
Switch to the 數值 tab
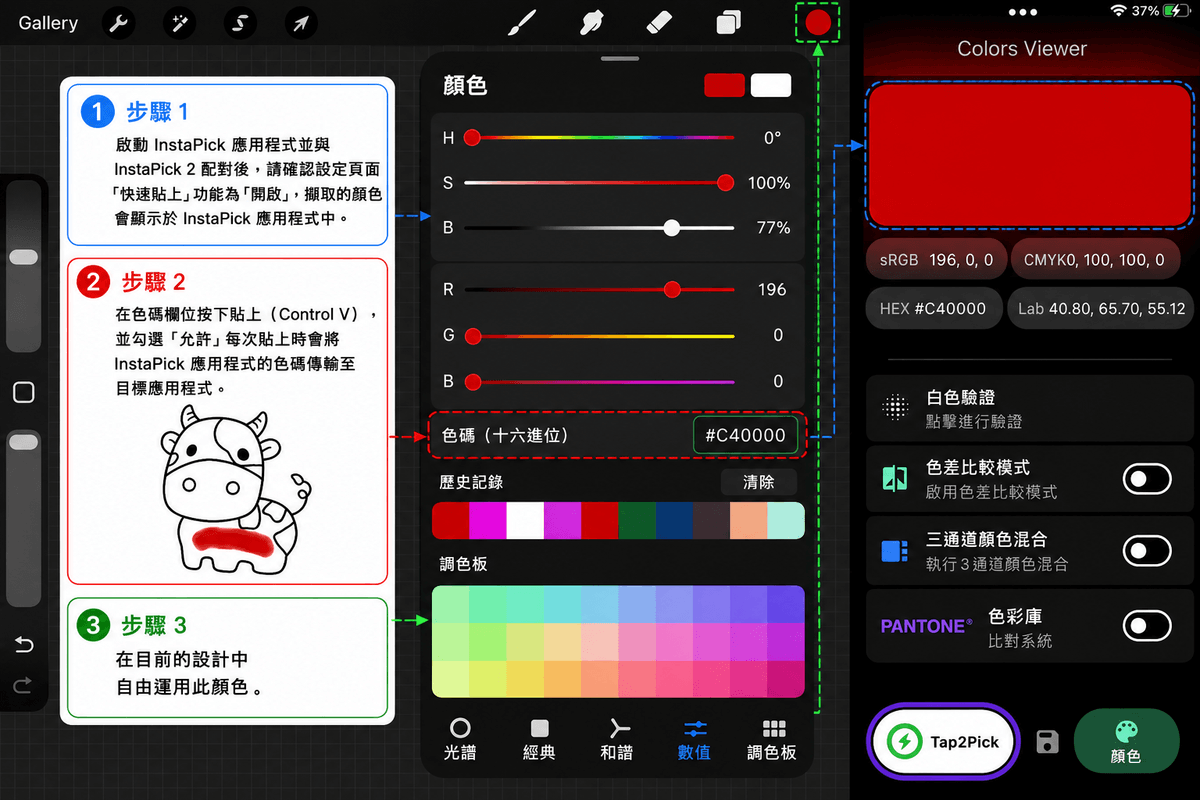point(694,739)
